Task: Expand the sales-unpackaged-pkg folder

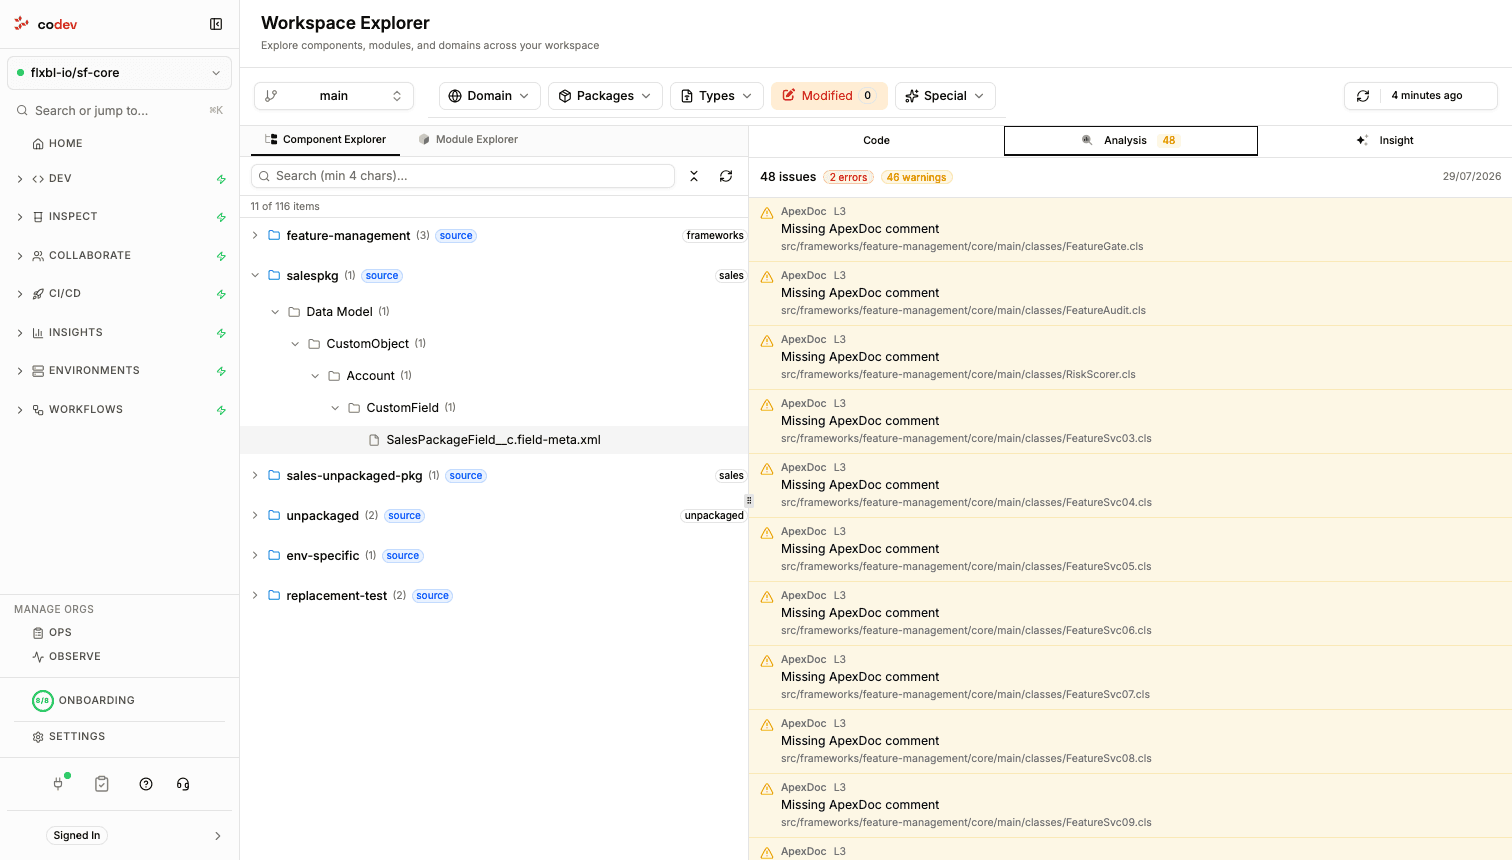Action: (255, 476)
